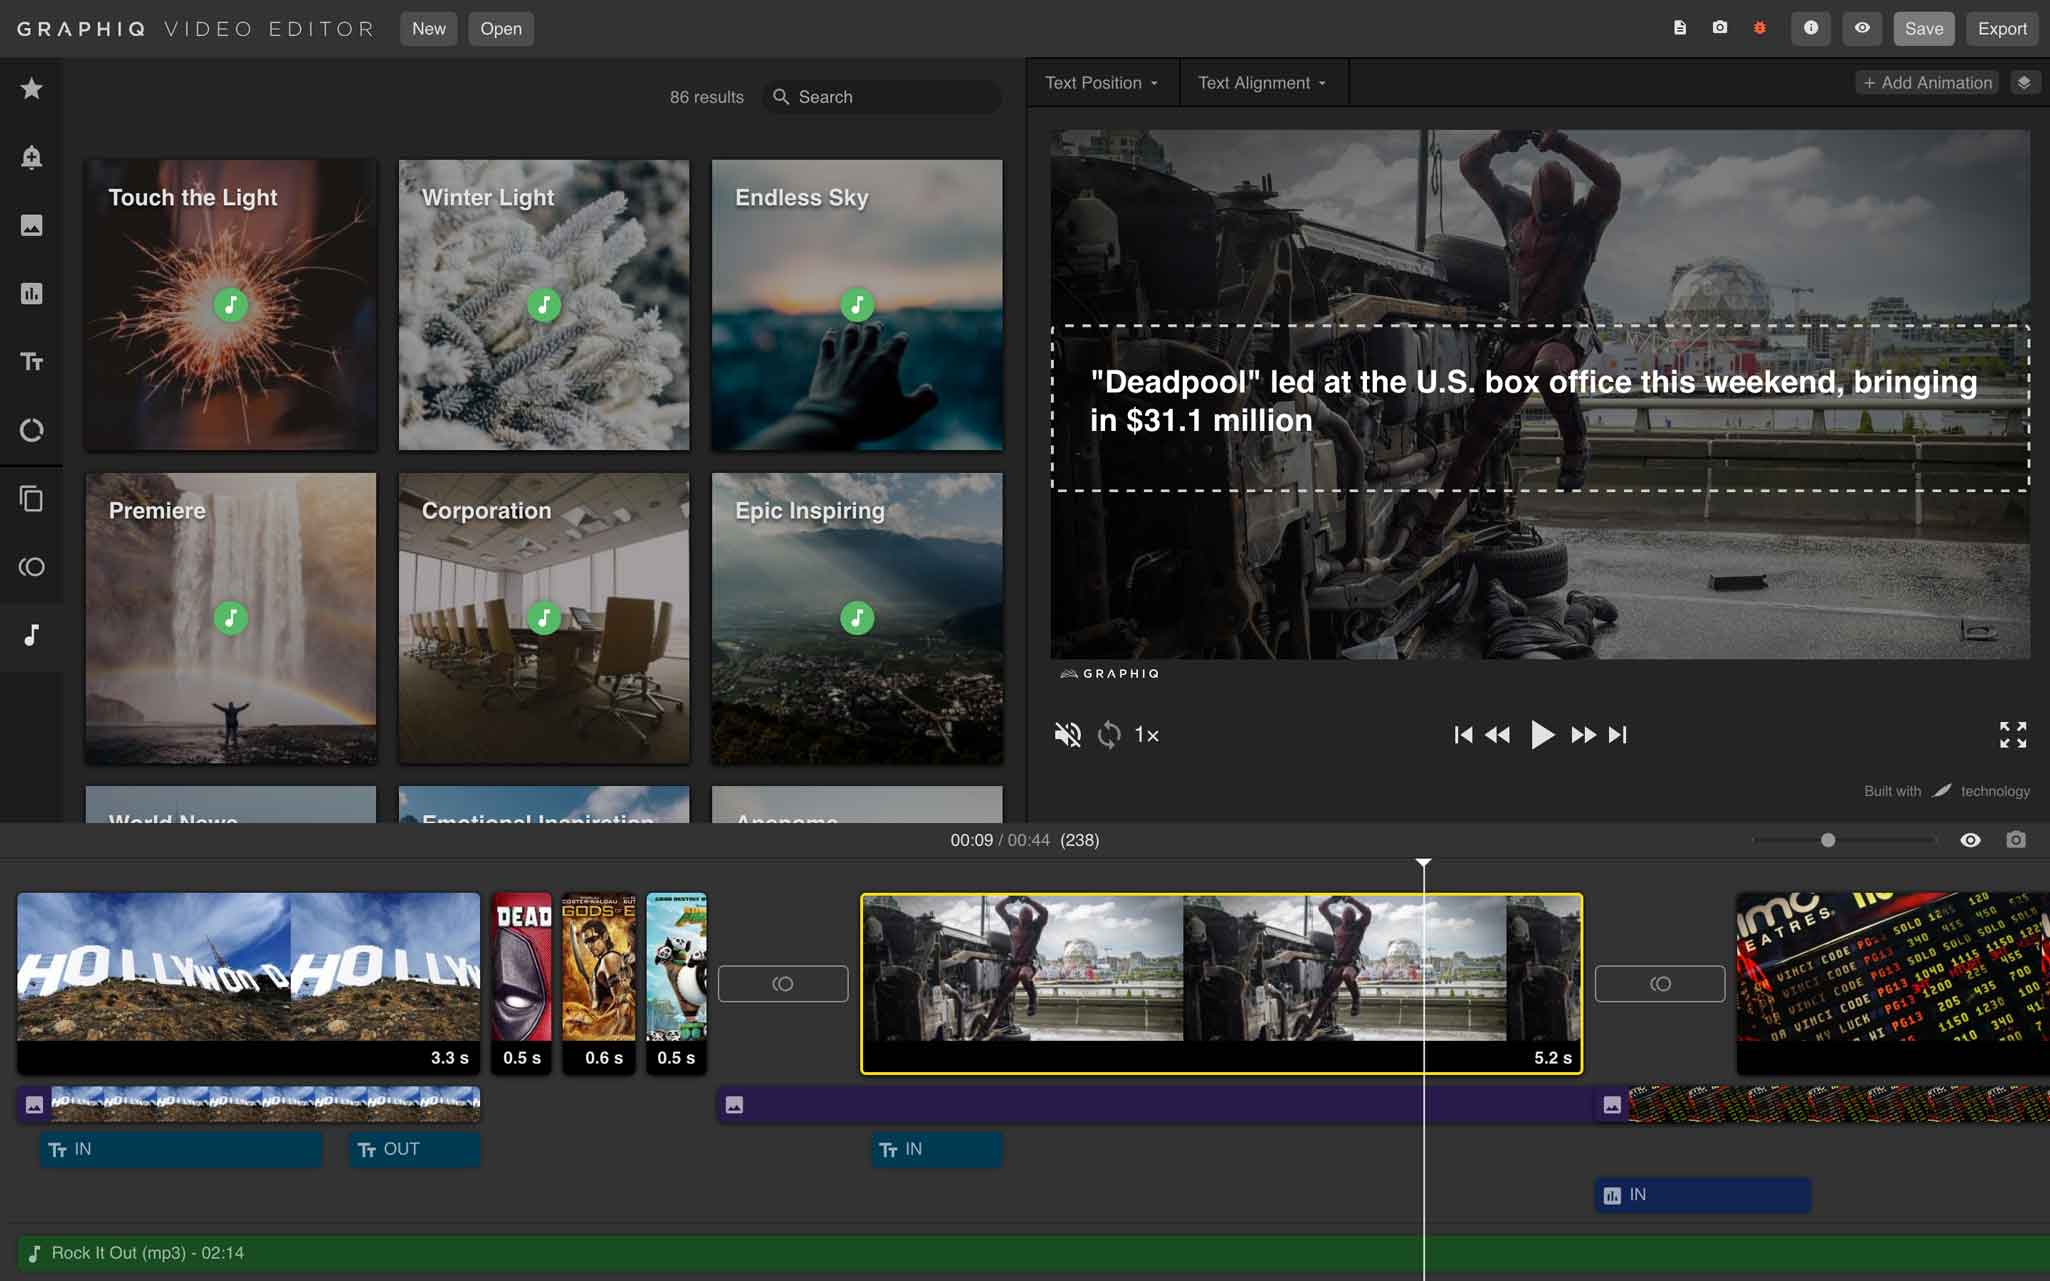Select the favorites star in the sidebar
Screen dimensions: 2050x1281
tap(33, 88)
